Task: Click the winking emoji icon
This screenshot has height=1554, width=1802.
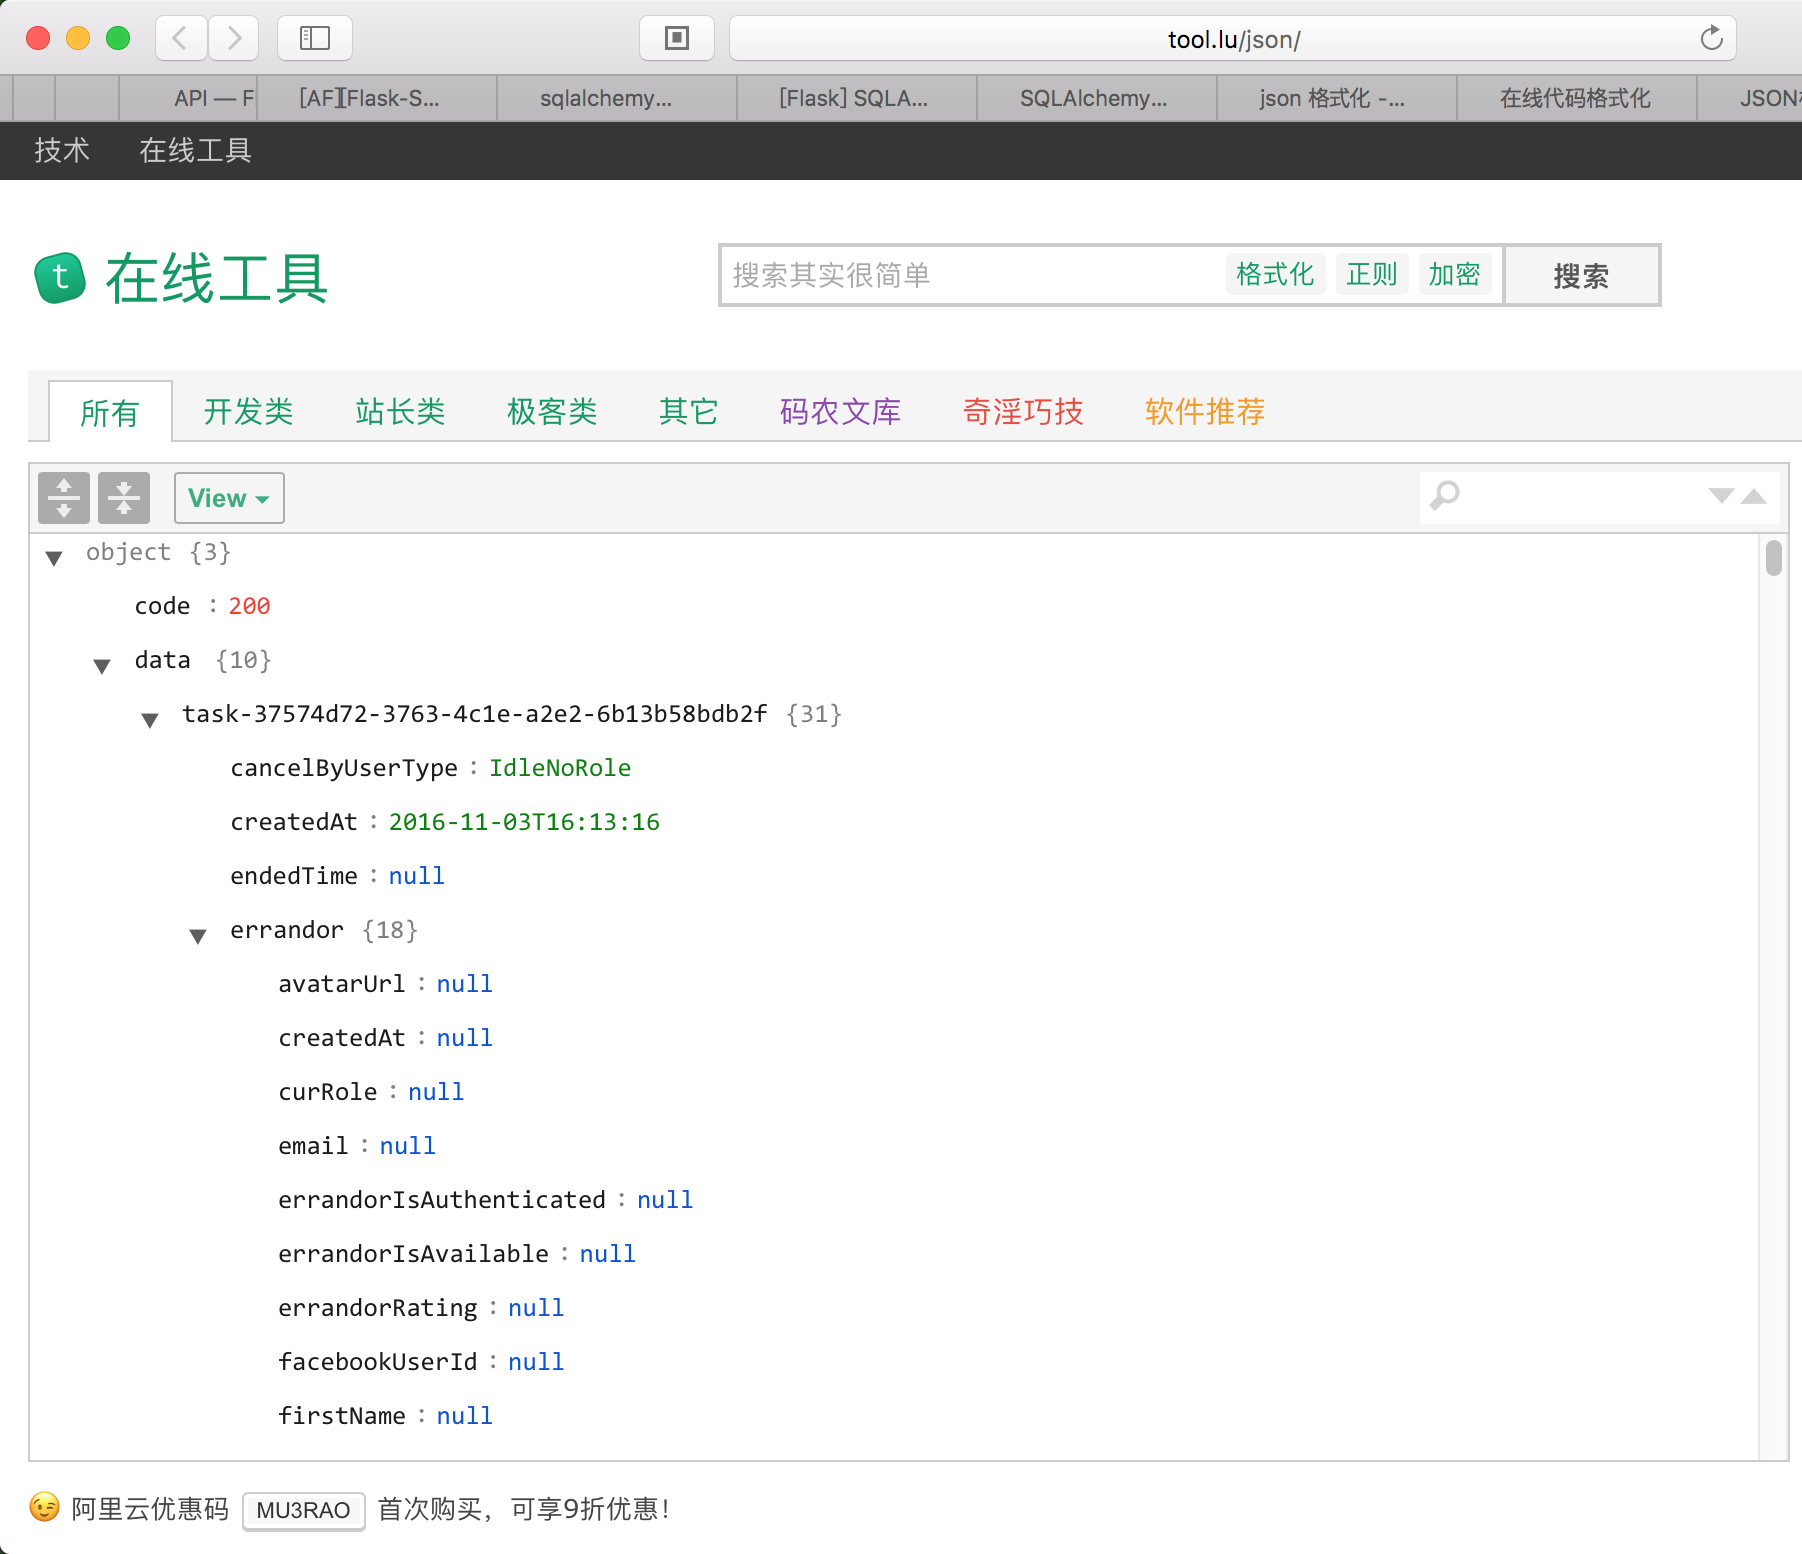Action: 44,1507
